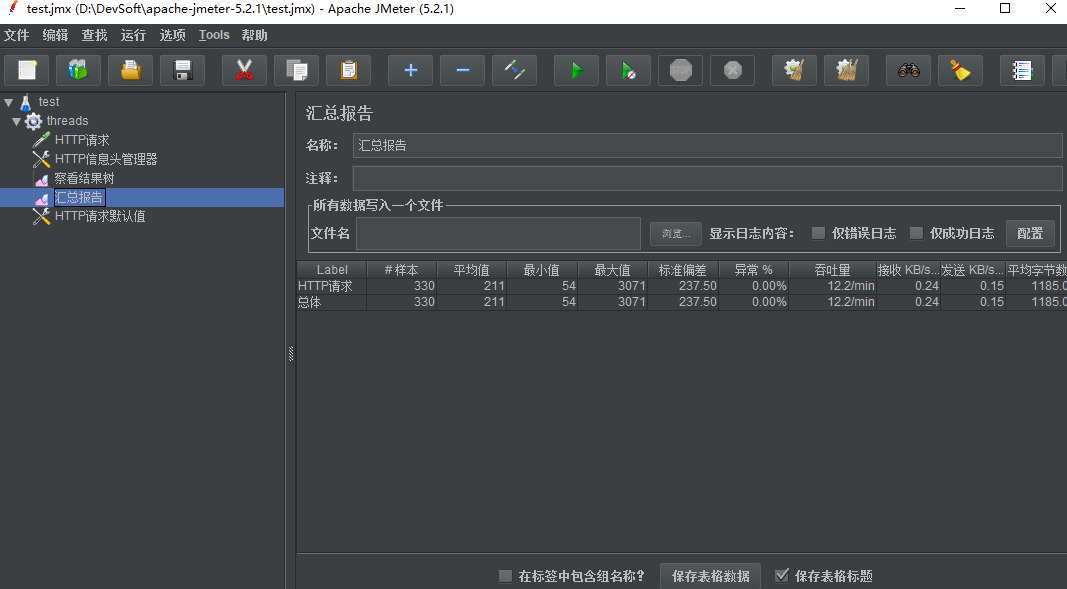Open the Tools menu
Viewport: 1067px width, 589px height.
(214, 35)
